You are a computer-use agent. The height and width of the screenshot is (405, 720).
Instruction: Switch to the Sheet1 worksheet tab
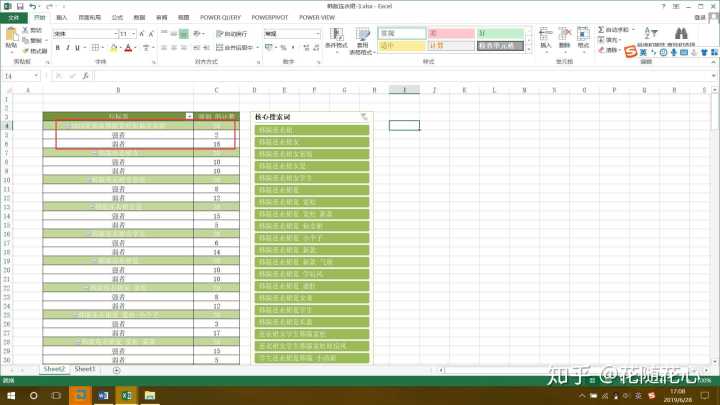click(84, 369)
